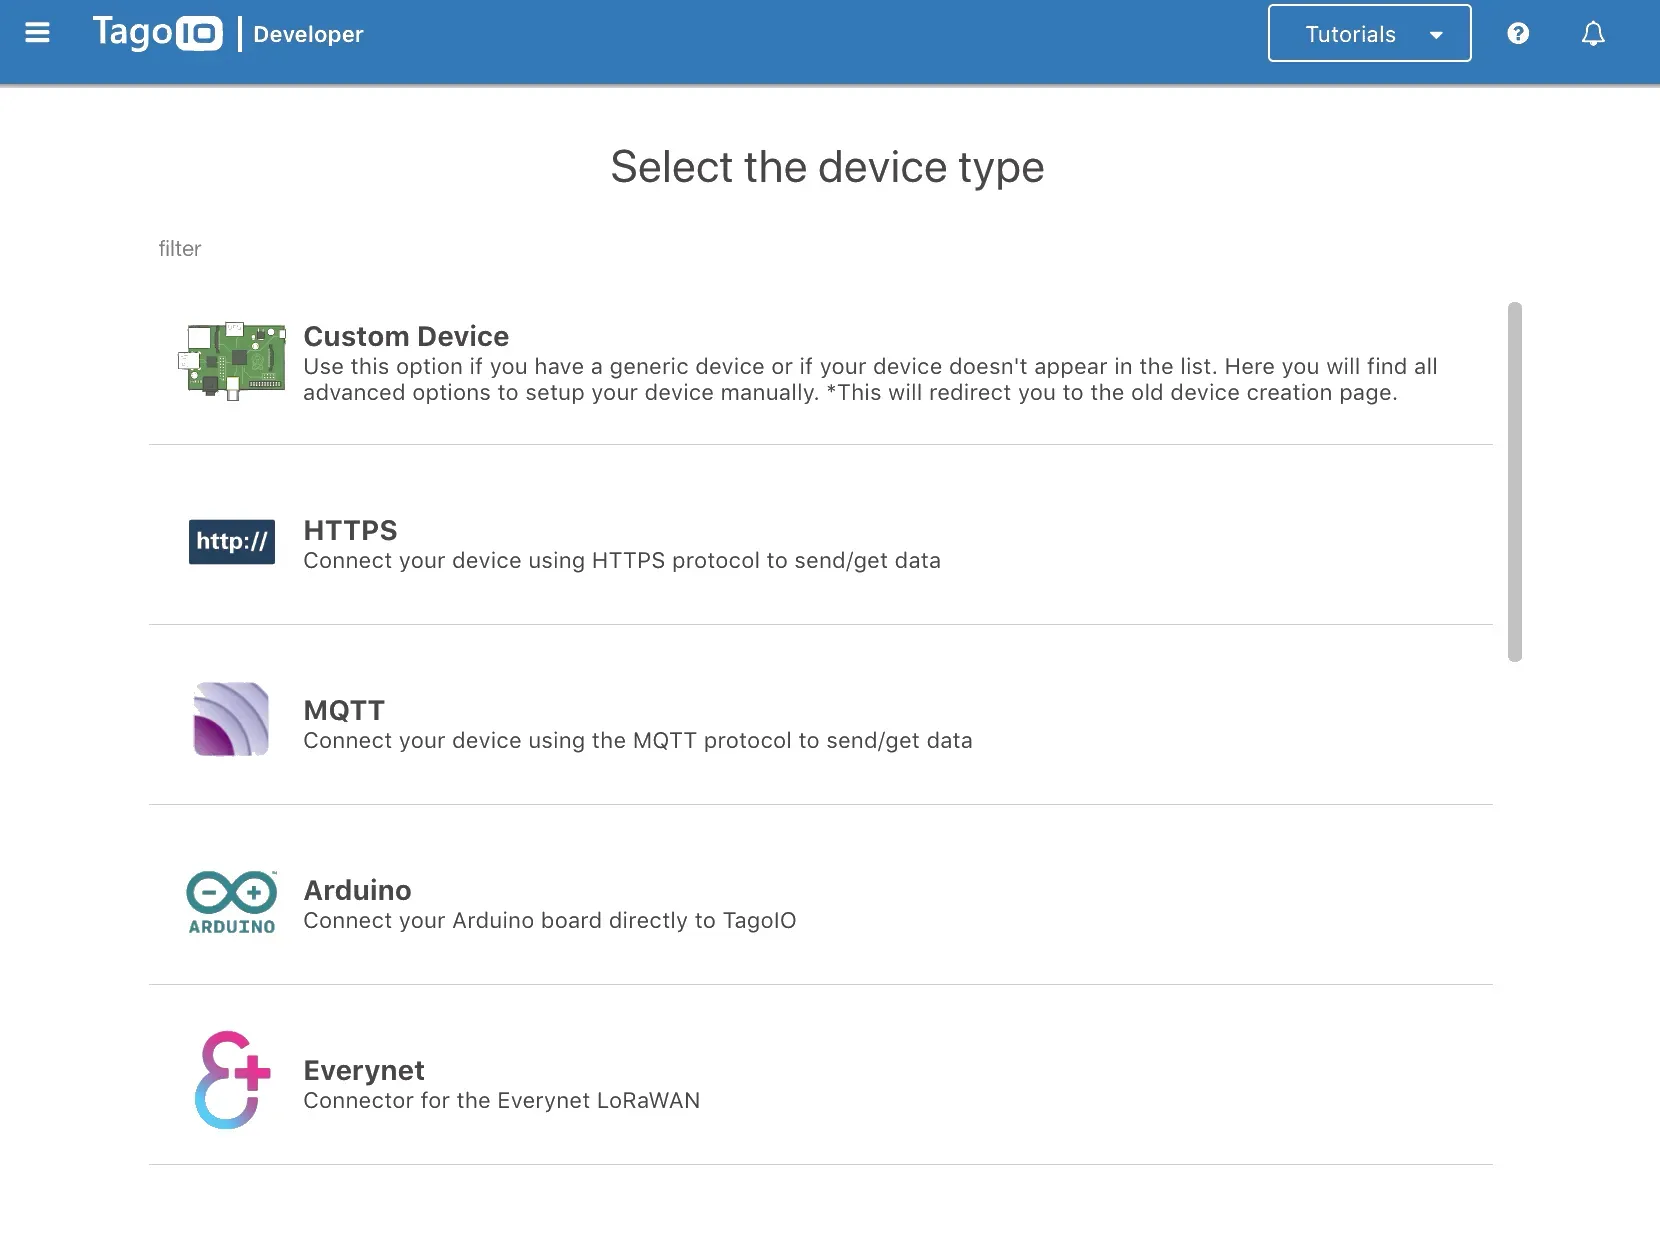The height and width of the screenshot is (1256, 1660).
Task: Open the Tutorials menu arrow
Action: 1437,33
